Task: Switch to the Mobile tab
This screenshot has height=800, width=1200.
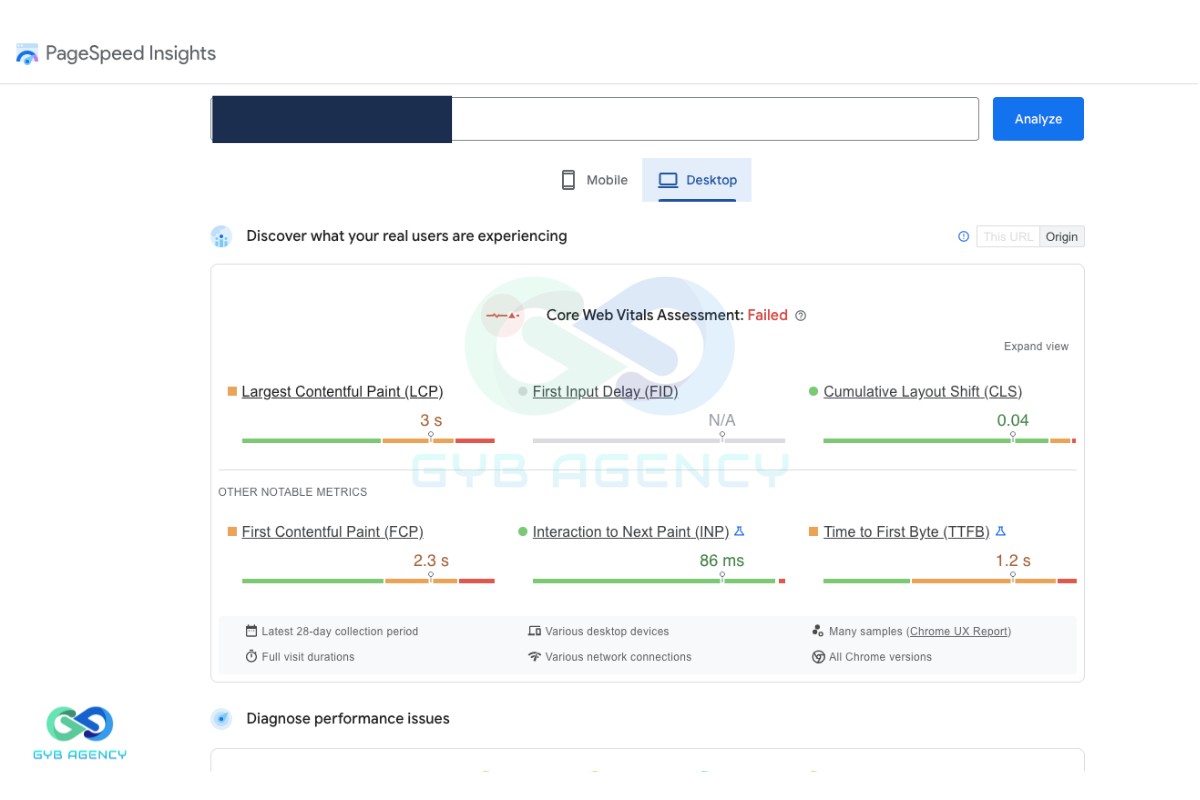Action: (595, 180)
